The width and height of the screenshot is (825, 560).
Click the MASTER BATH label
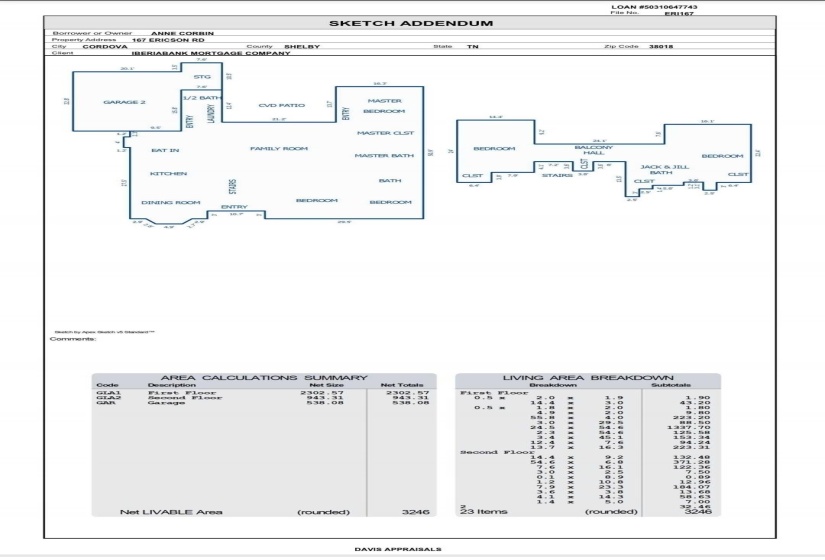click(384, 156)
